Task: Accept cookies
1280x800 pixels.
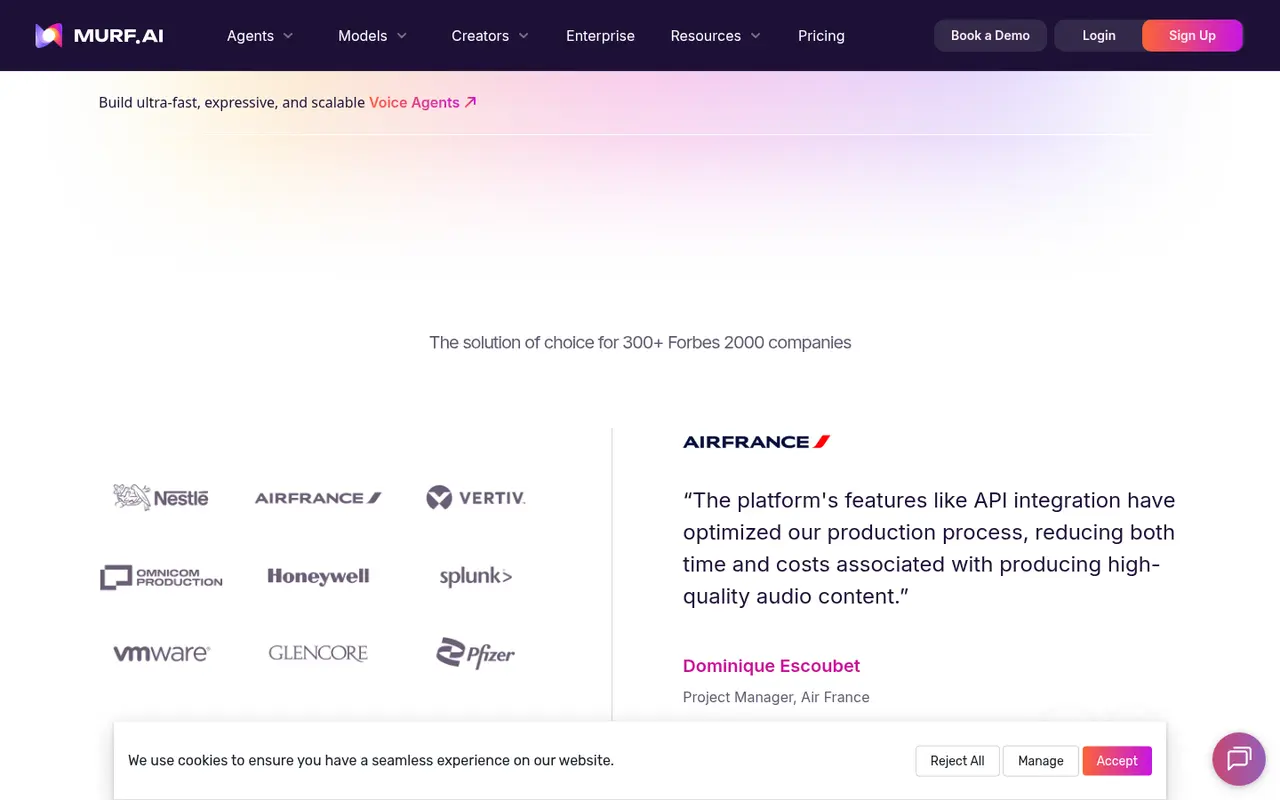Action: (1117, 761)
